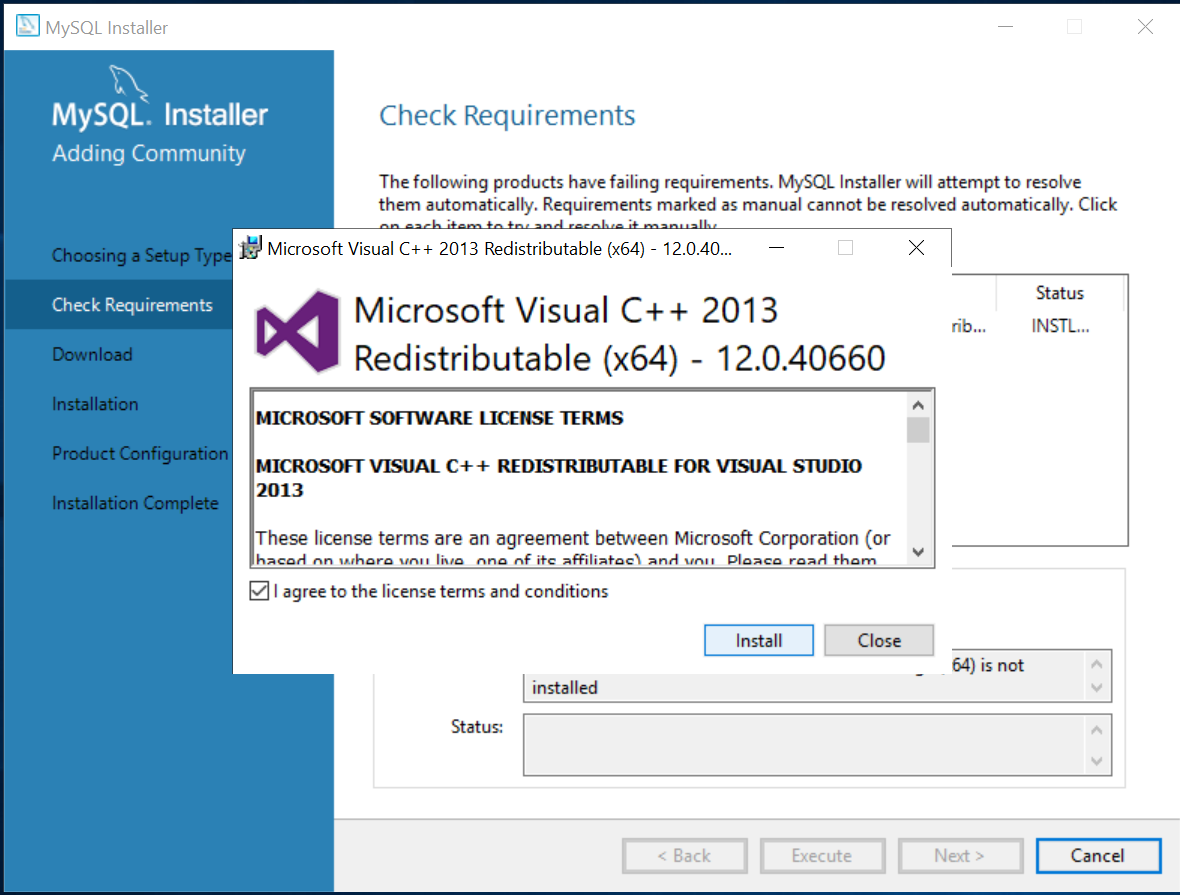
Task: Click the Cancel button
Action: [x=1098, y=855]
